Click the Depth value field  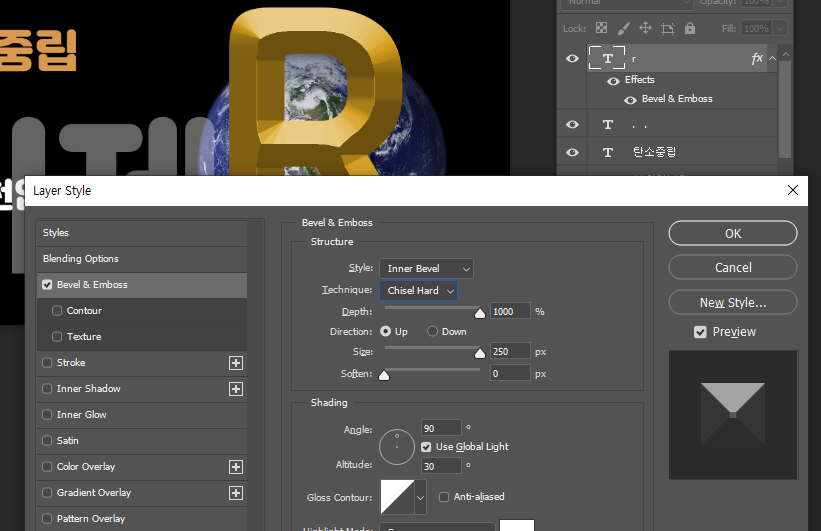pyautogui.click(x=511, y=312)
